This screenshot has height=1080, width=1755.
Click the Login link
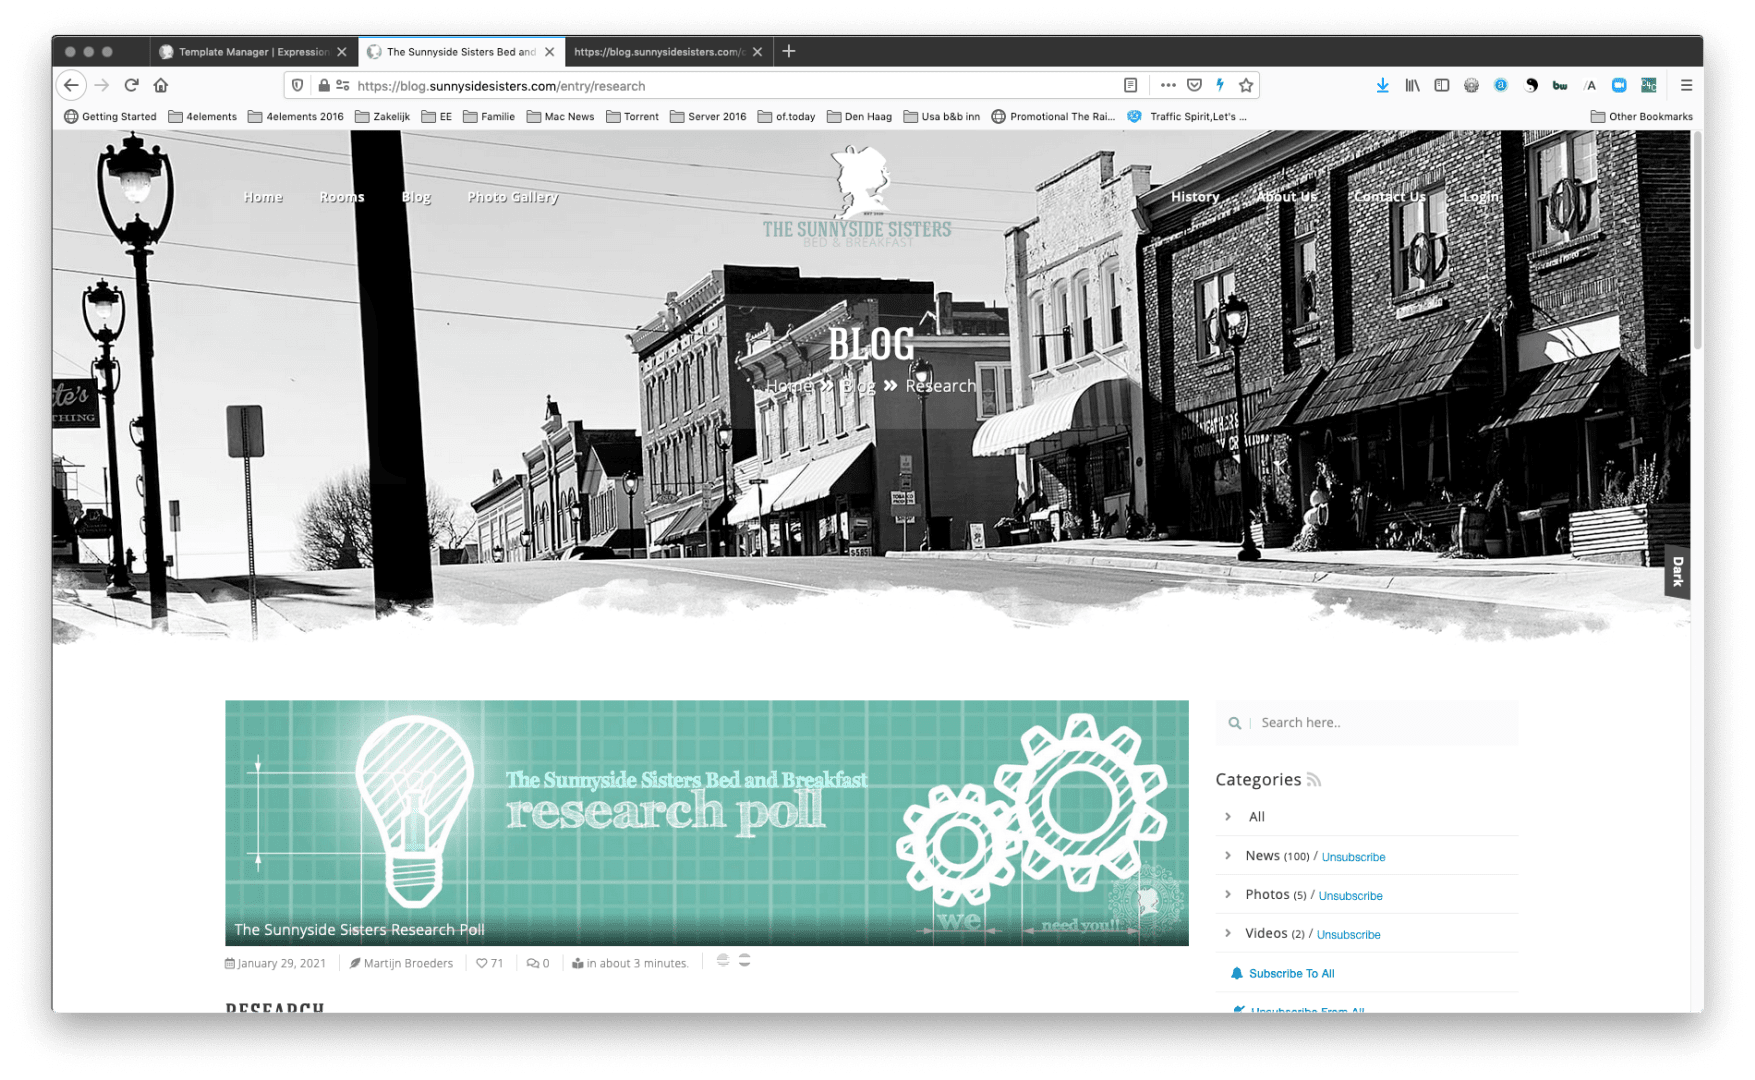(1481, 197)
